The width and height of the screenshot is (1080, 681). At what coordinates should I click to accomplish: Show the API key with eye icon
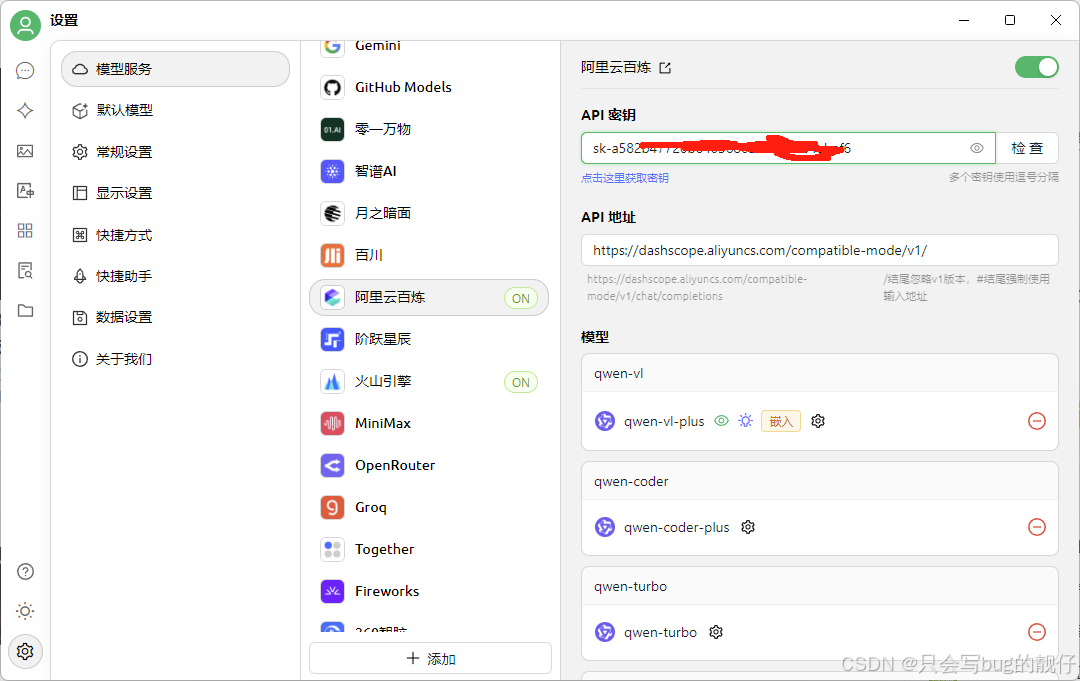tap(977, 148)
